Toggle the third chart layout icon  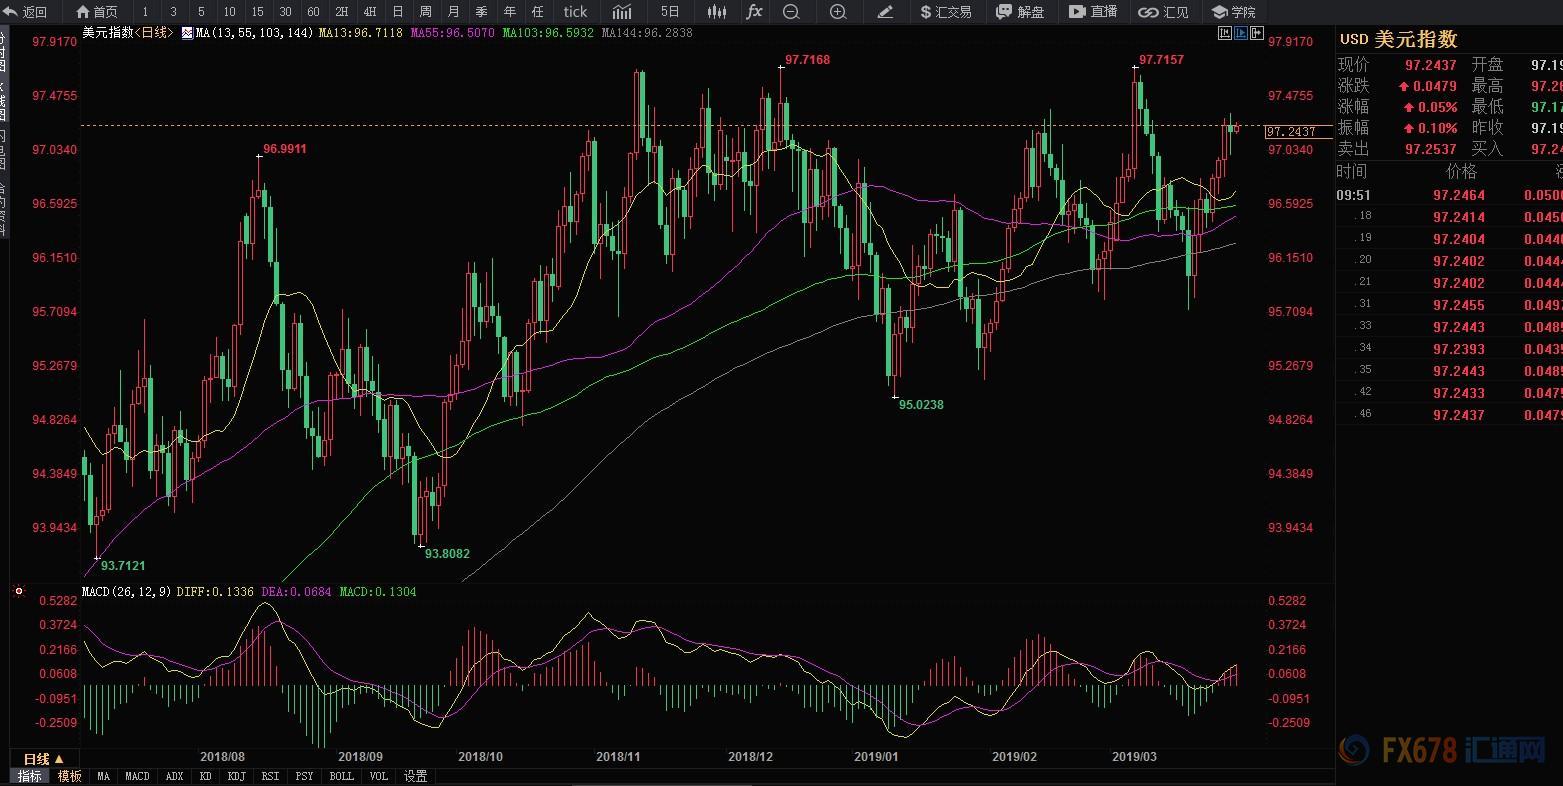pos(1256,33)
